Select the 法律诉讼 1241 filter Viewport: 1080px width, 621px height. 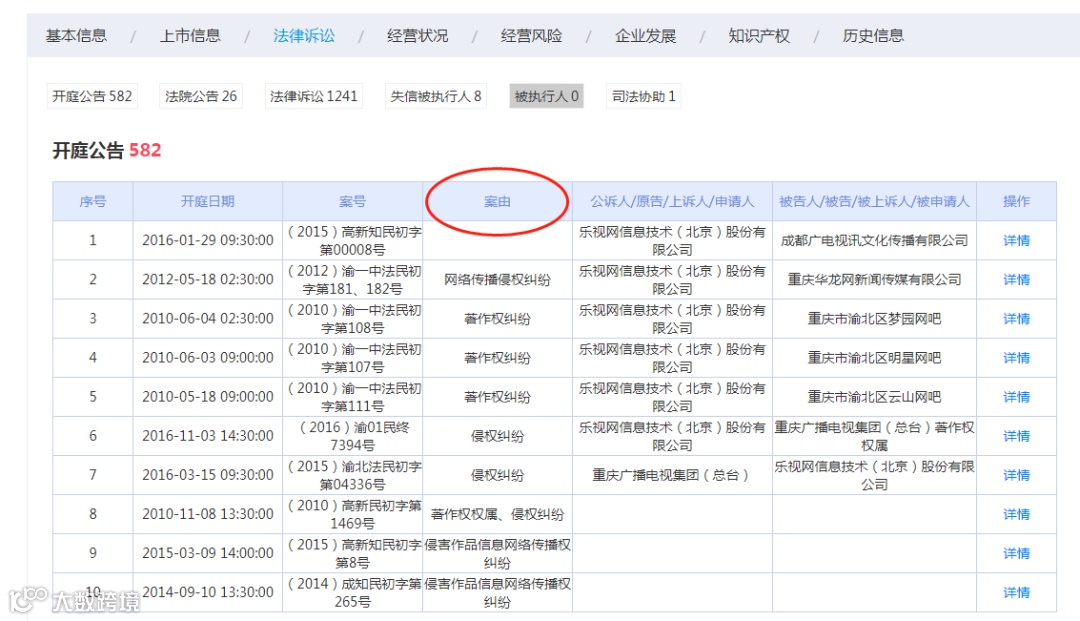[x=313, y=96]
